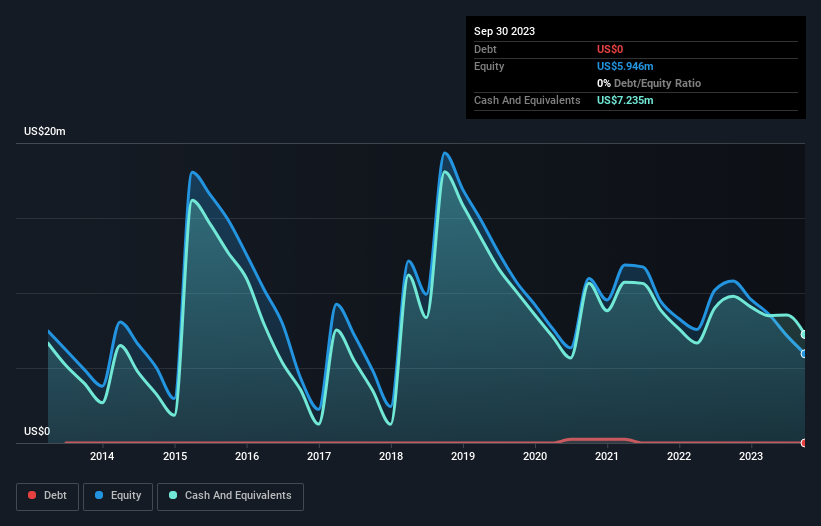Click the Equity row label in tooltip
This screenshot has width=821, height=526.
[x=489, y=66]
